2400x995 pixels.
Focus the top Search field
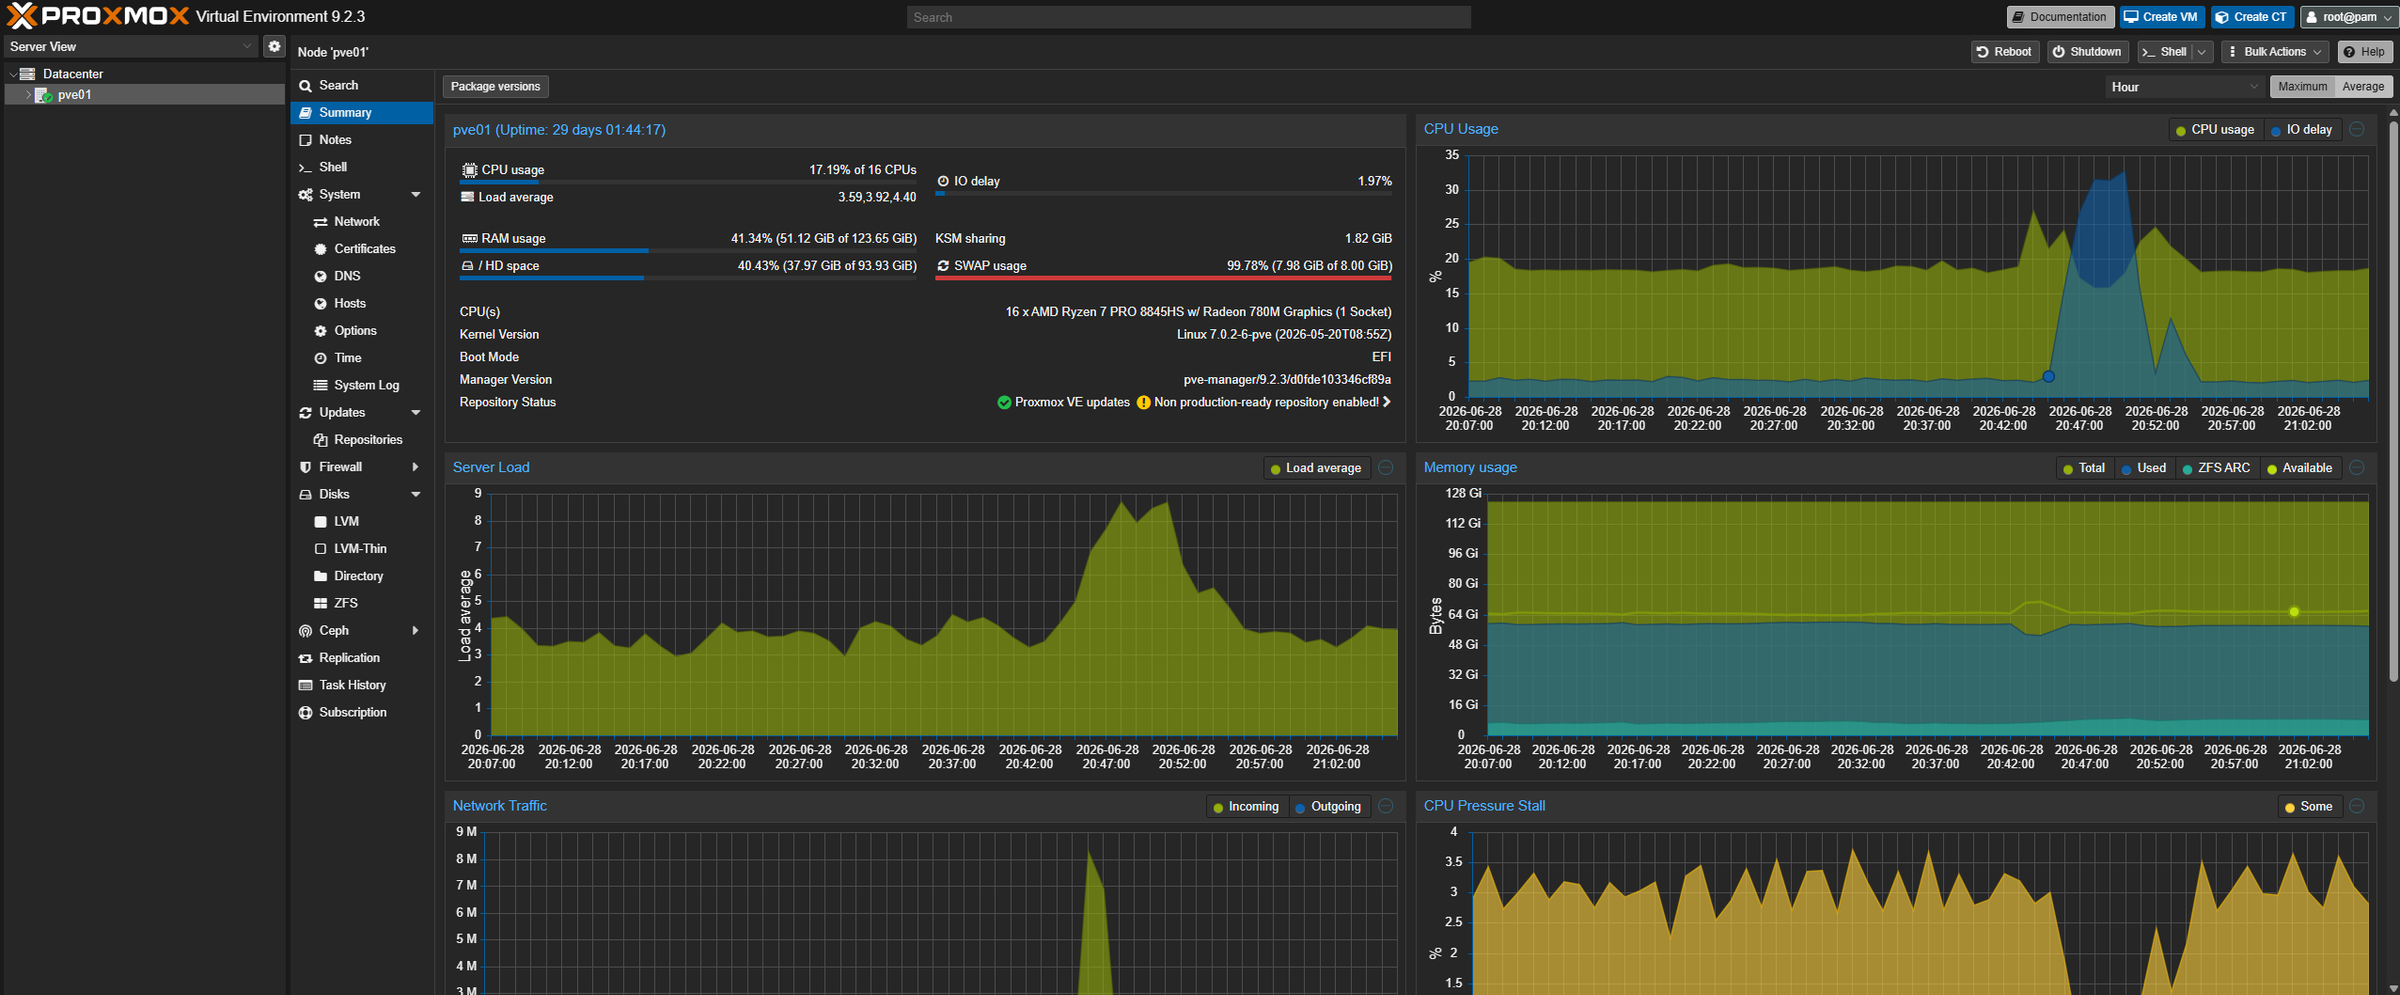coord(1189,17)
